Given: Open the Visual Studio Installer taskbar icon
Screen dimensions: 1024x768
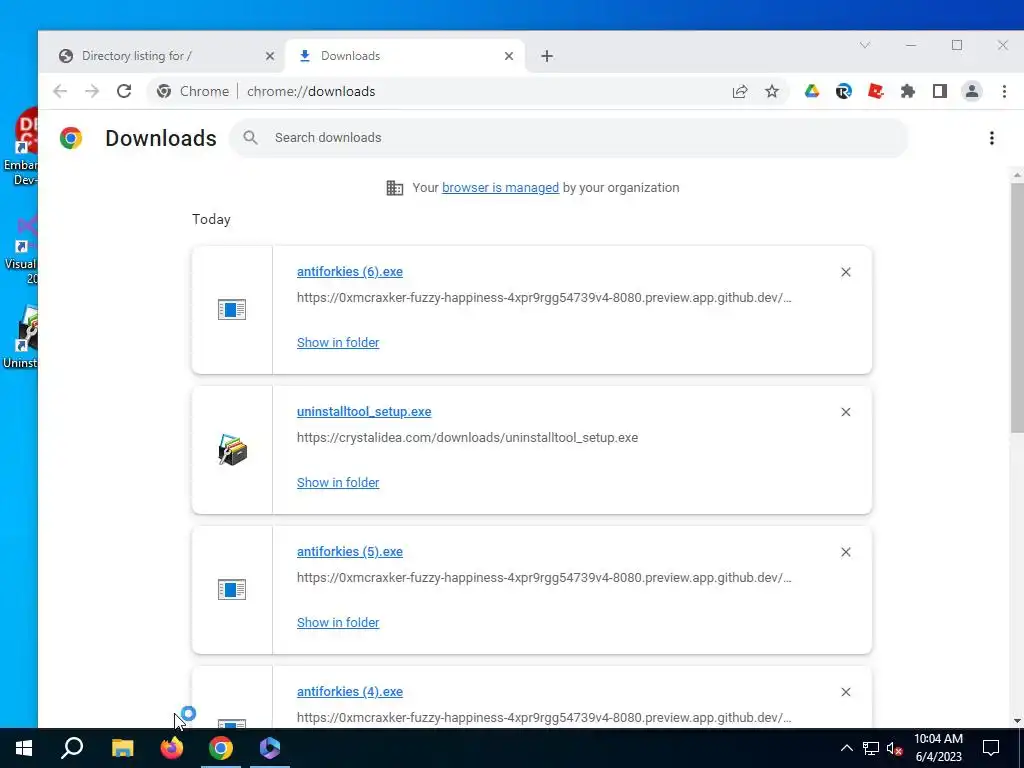Looking at the screenshot, I should coord(270,748).
